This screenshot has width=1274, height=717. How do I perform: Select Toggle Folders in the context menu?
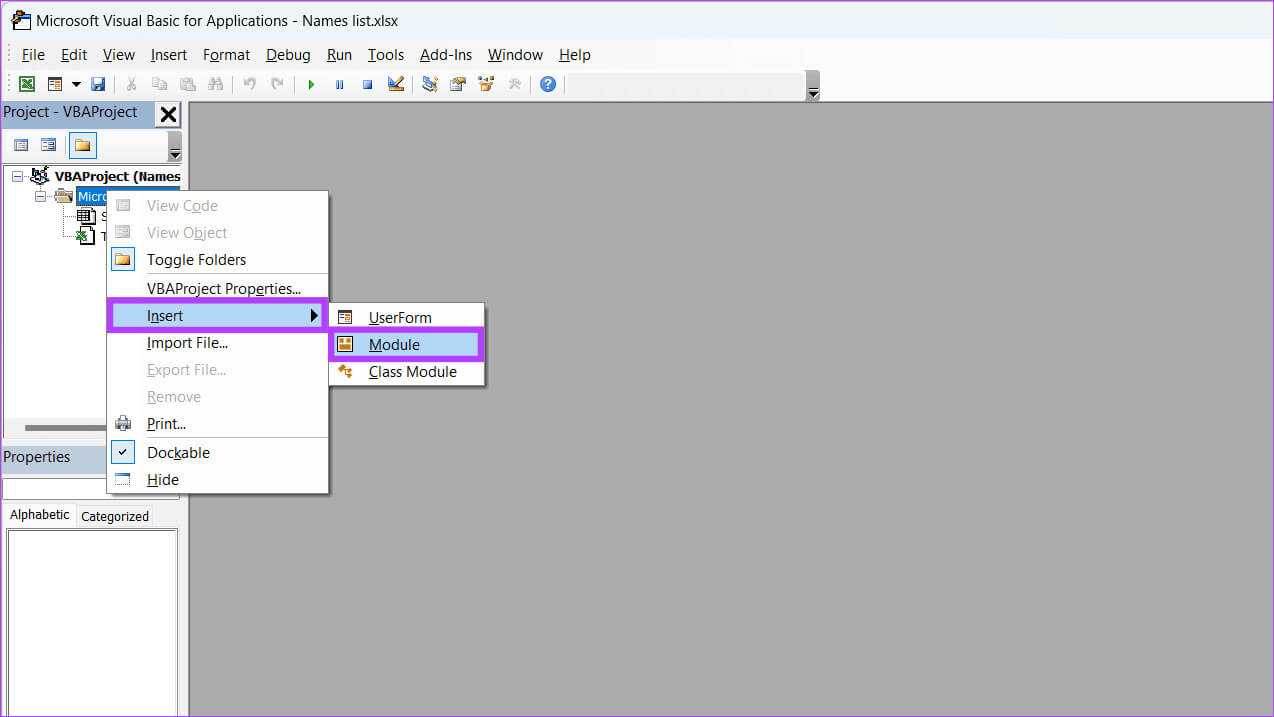pos(196,260)
